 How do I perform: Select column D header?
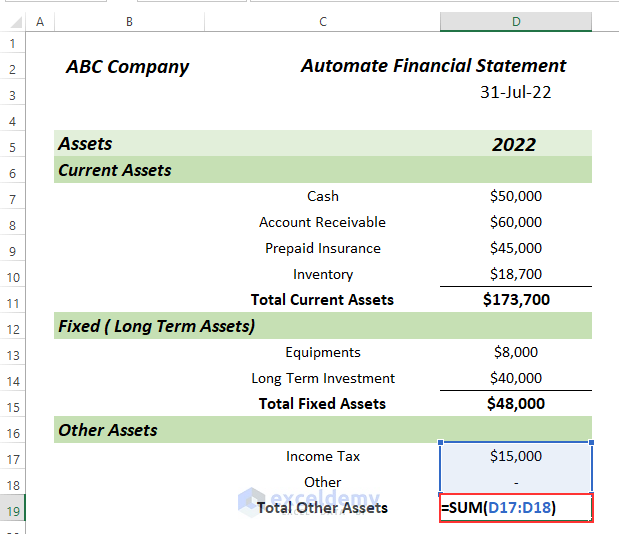pyautogui.click(x=515, y=21)
